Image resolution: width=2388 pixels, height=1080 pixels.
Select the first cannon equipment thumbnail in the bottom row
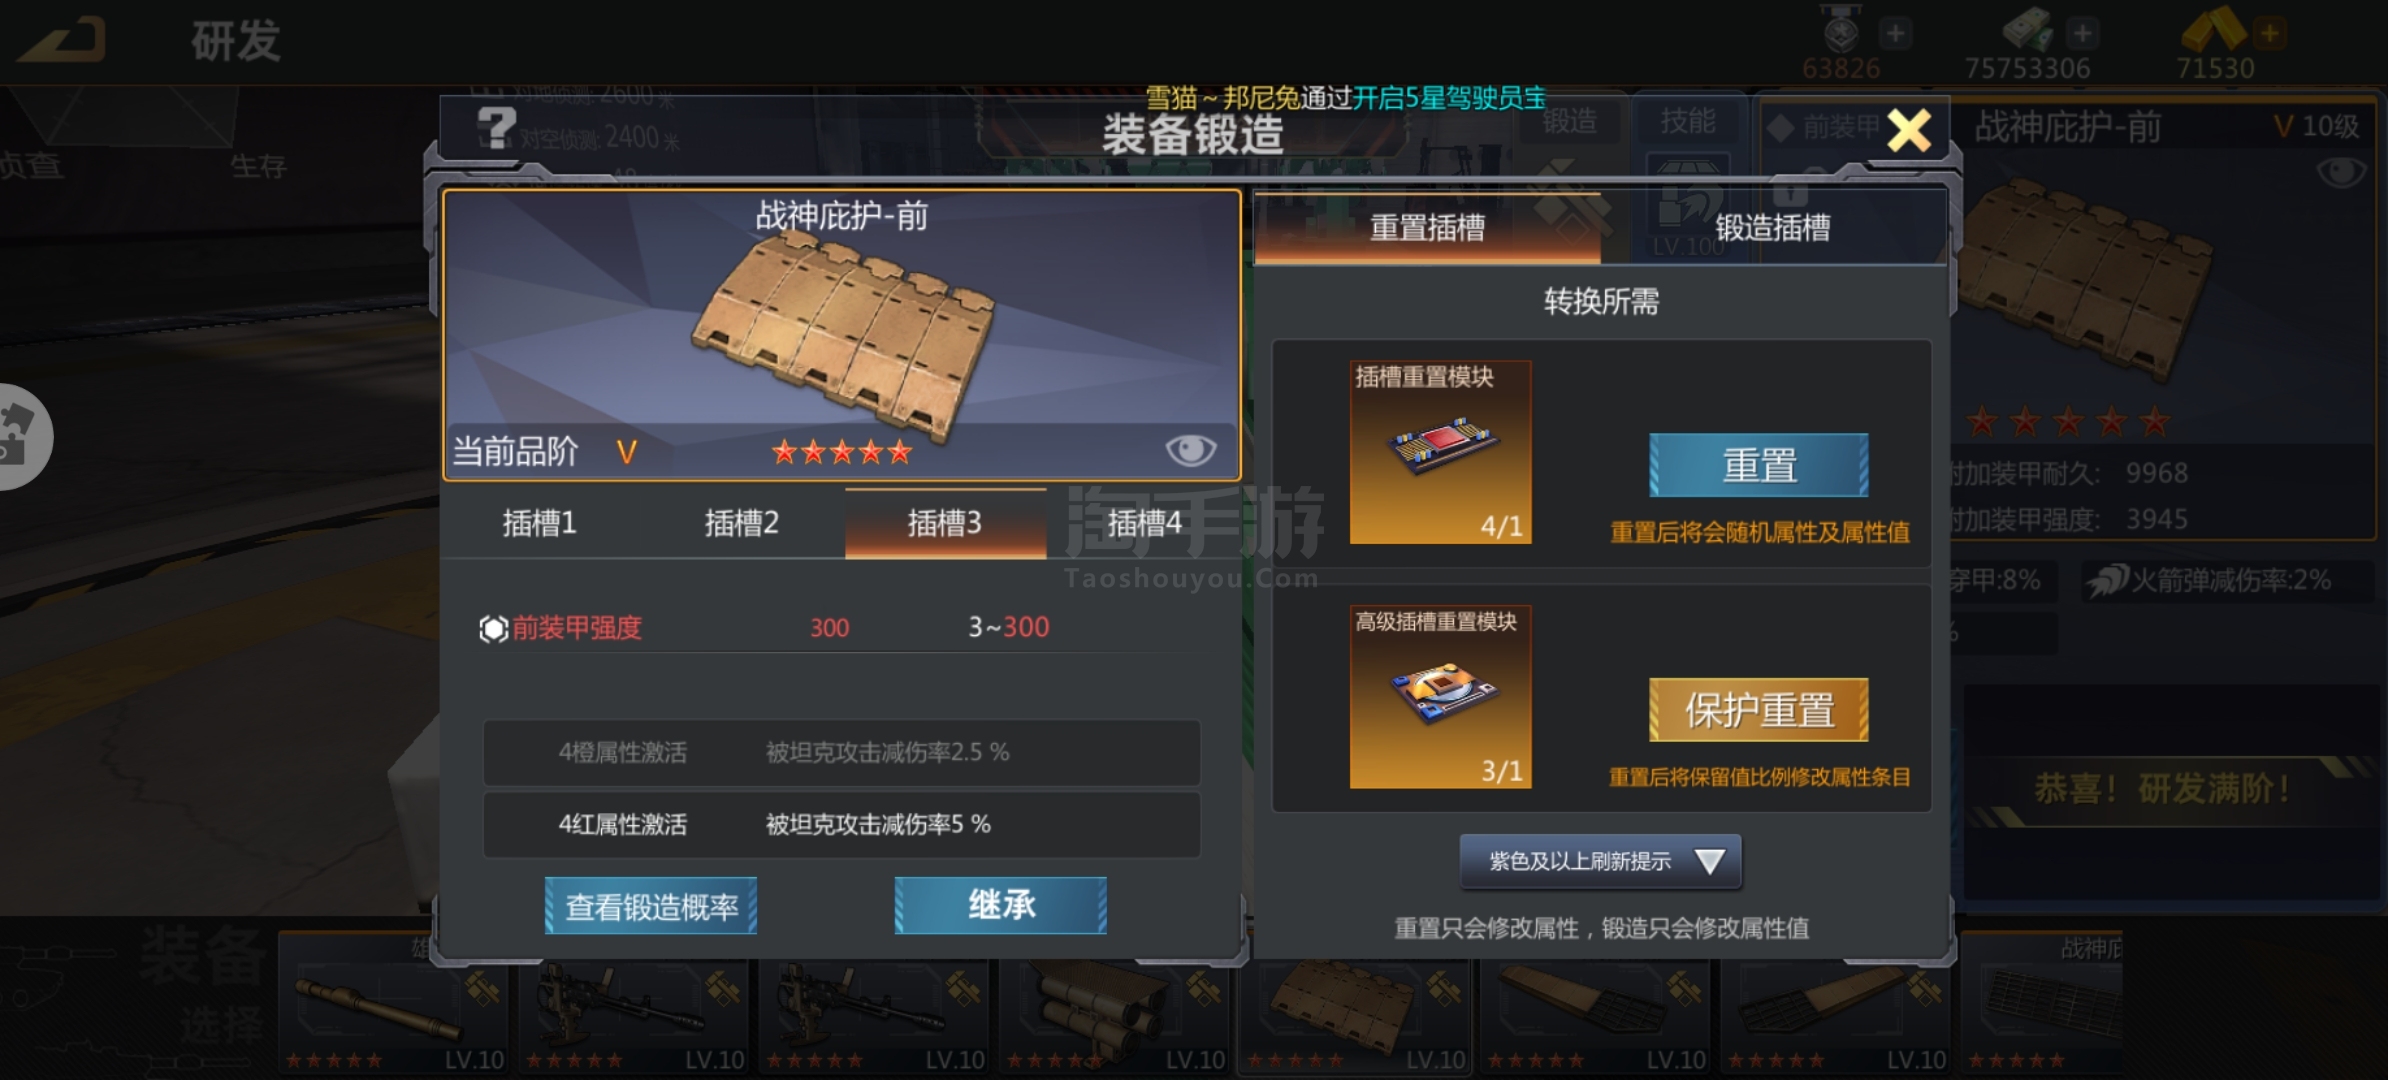pyautogui.click(x=392, y=1003)
